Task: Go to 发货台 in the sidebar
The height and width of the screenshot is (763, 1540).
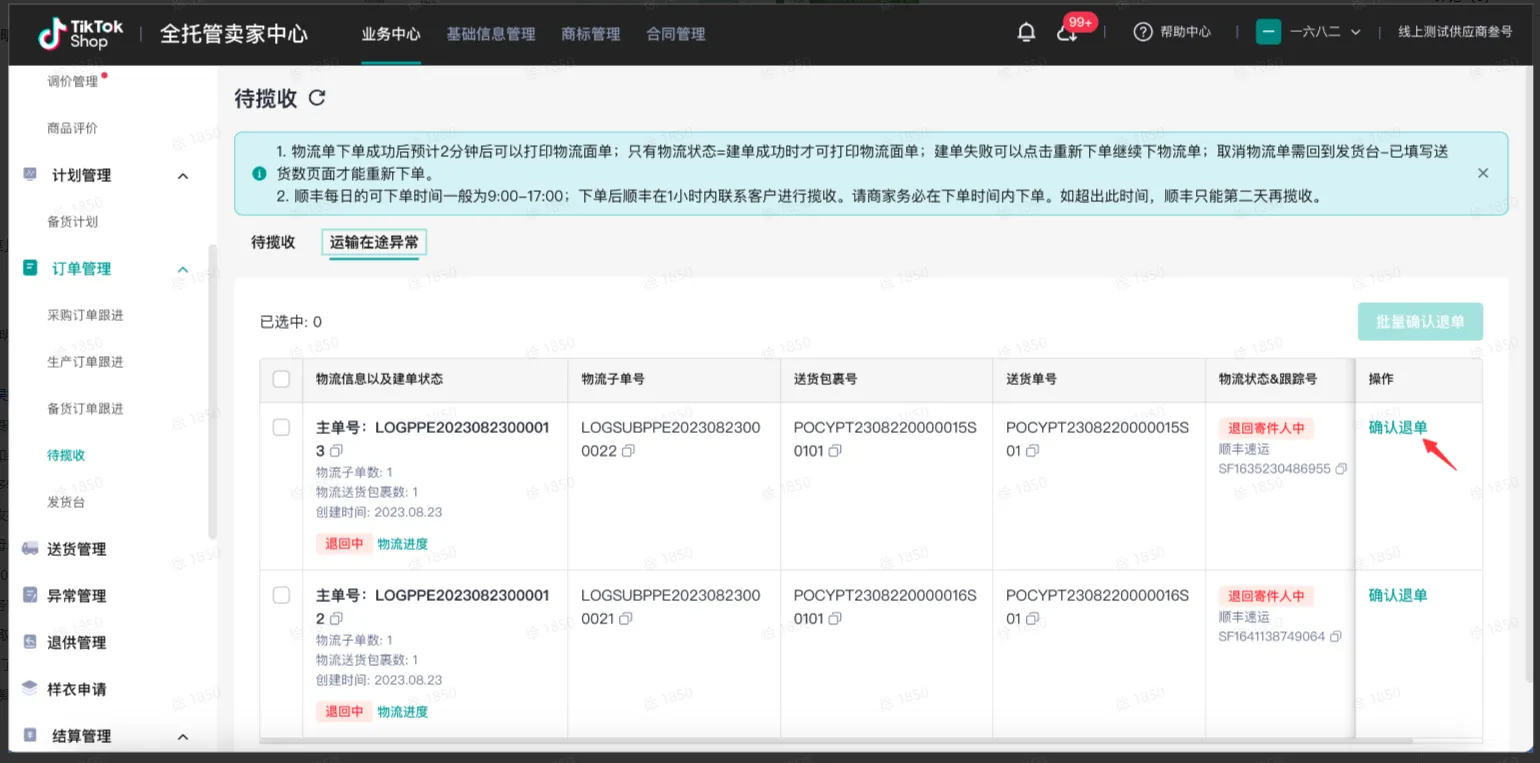Action: [x=66, y=502]
